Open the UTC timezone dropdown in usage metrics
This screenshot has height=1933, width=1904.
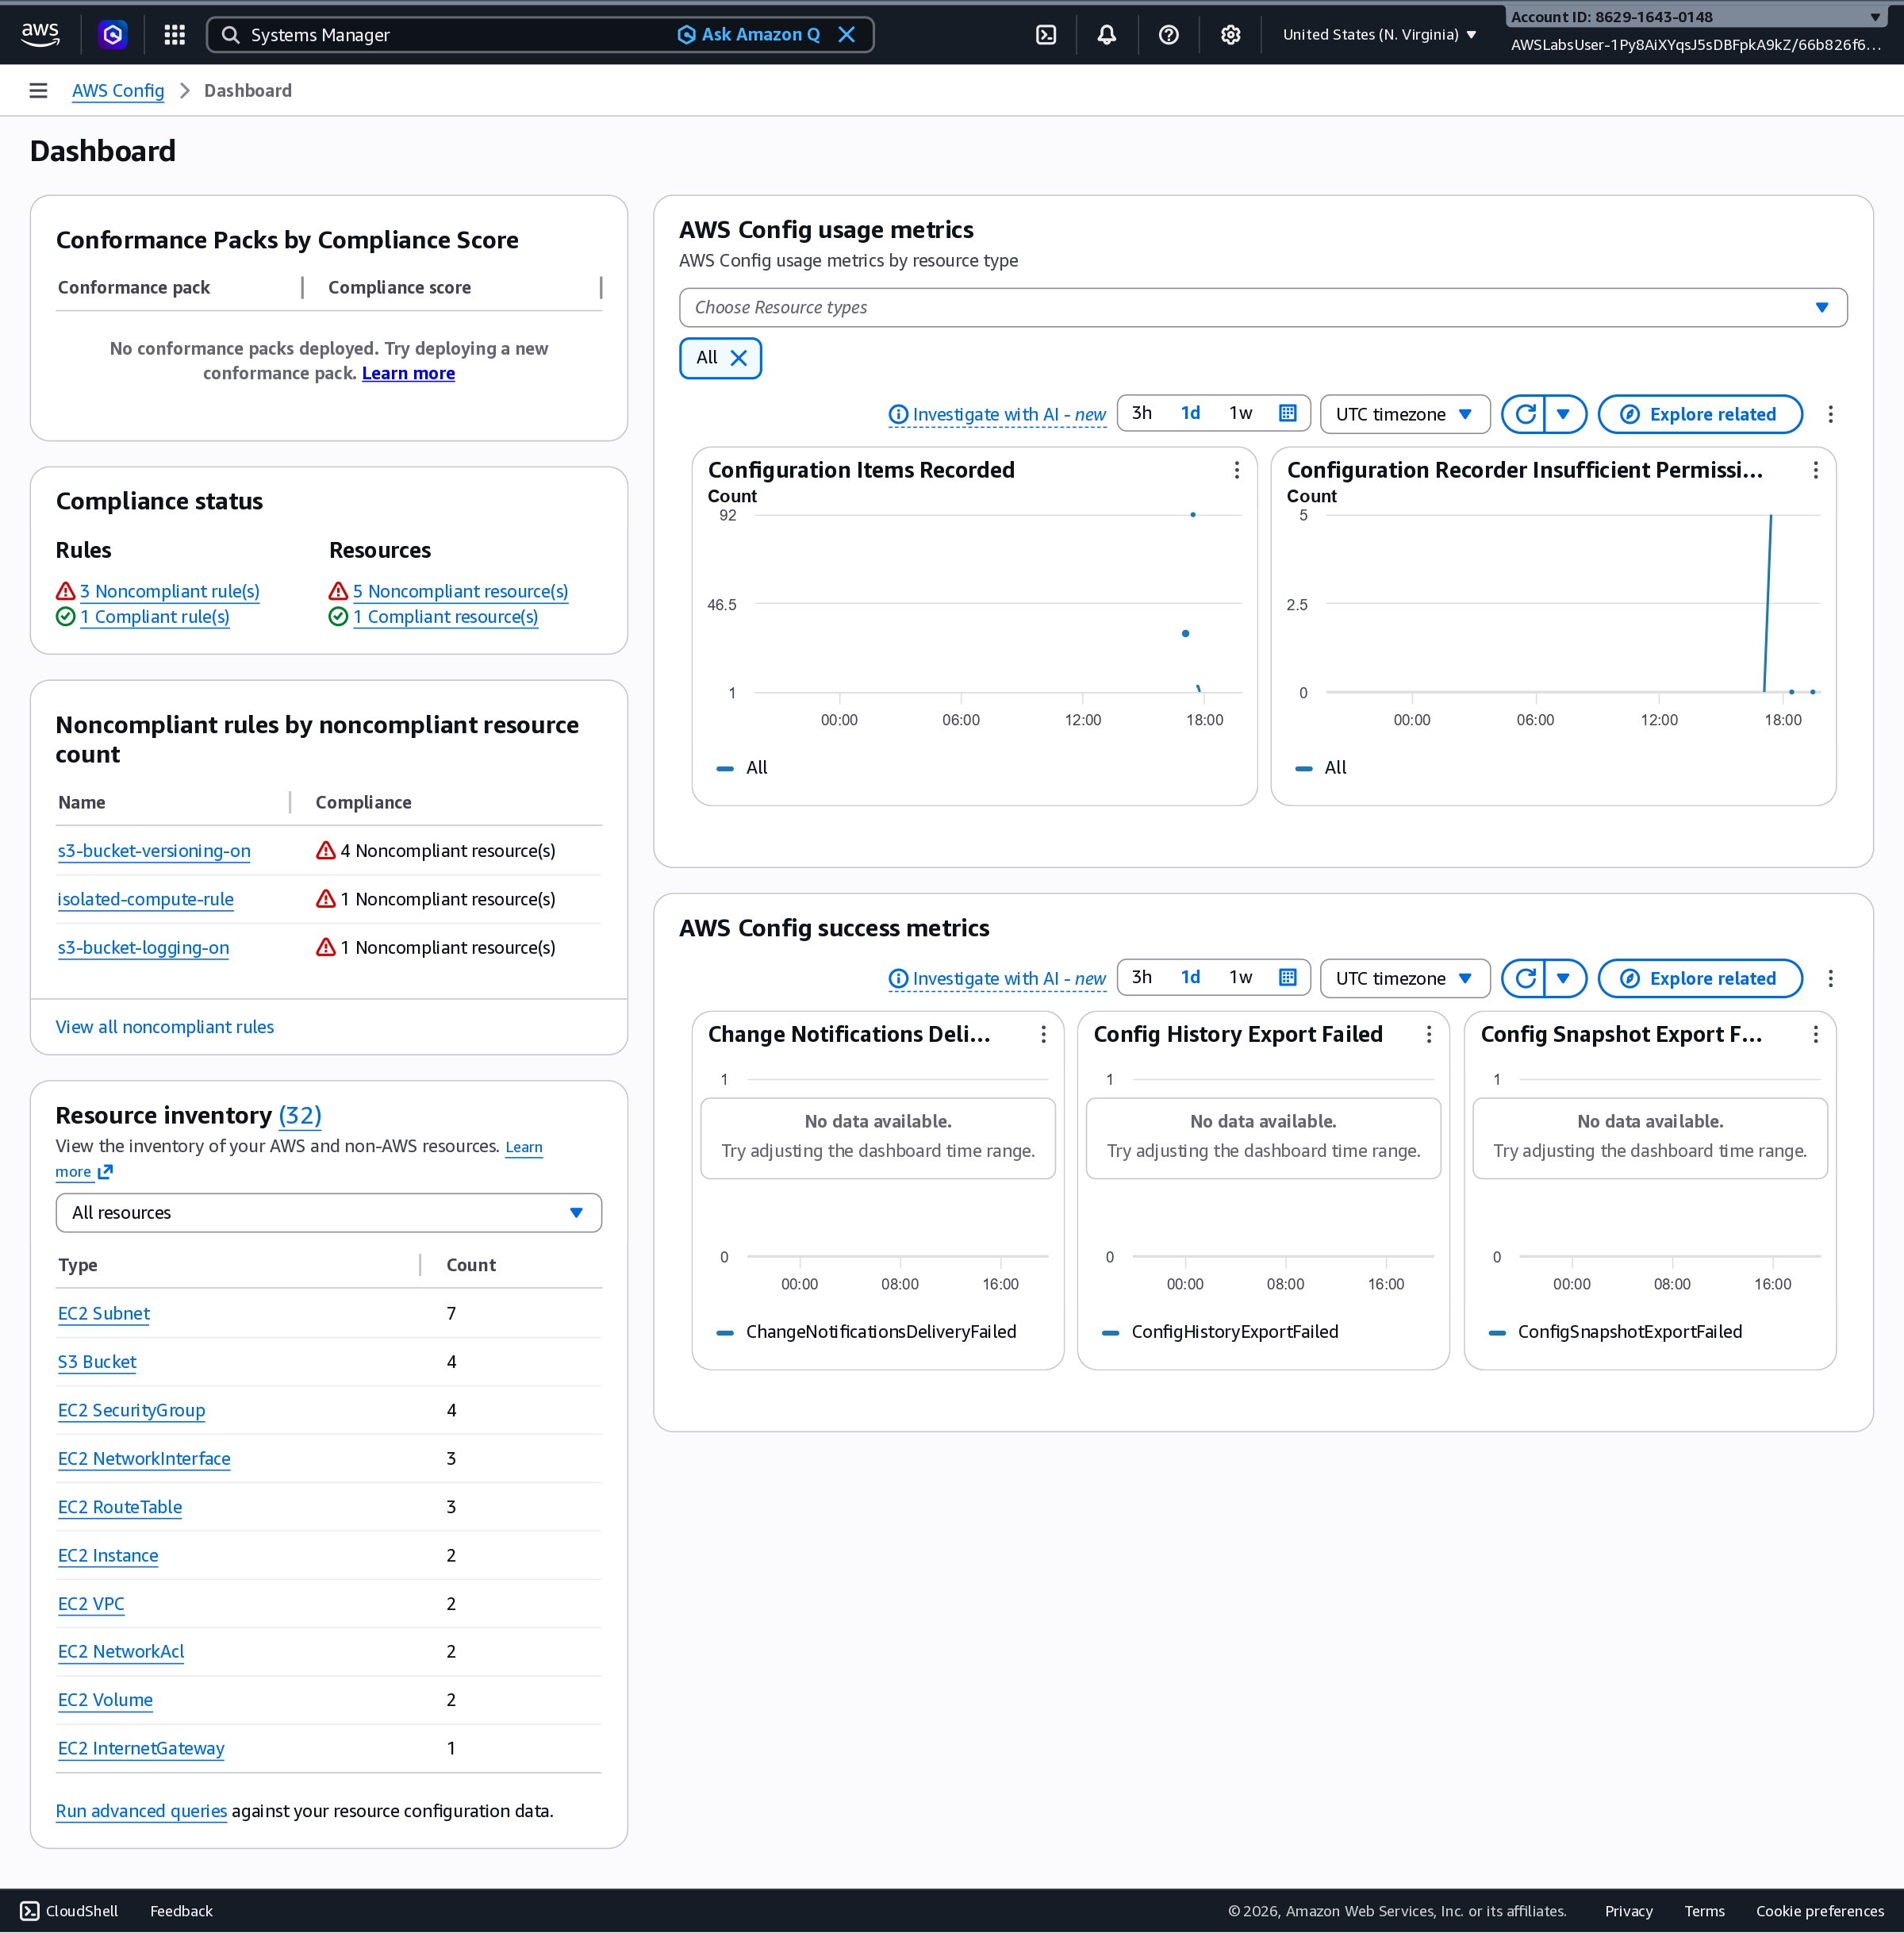(x=1405, y=414)
